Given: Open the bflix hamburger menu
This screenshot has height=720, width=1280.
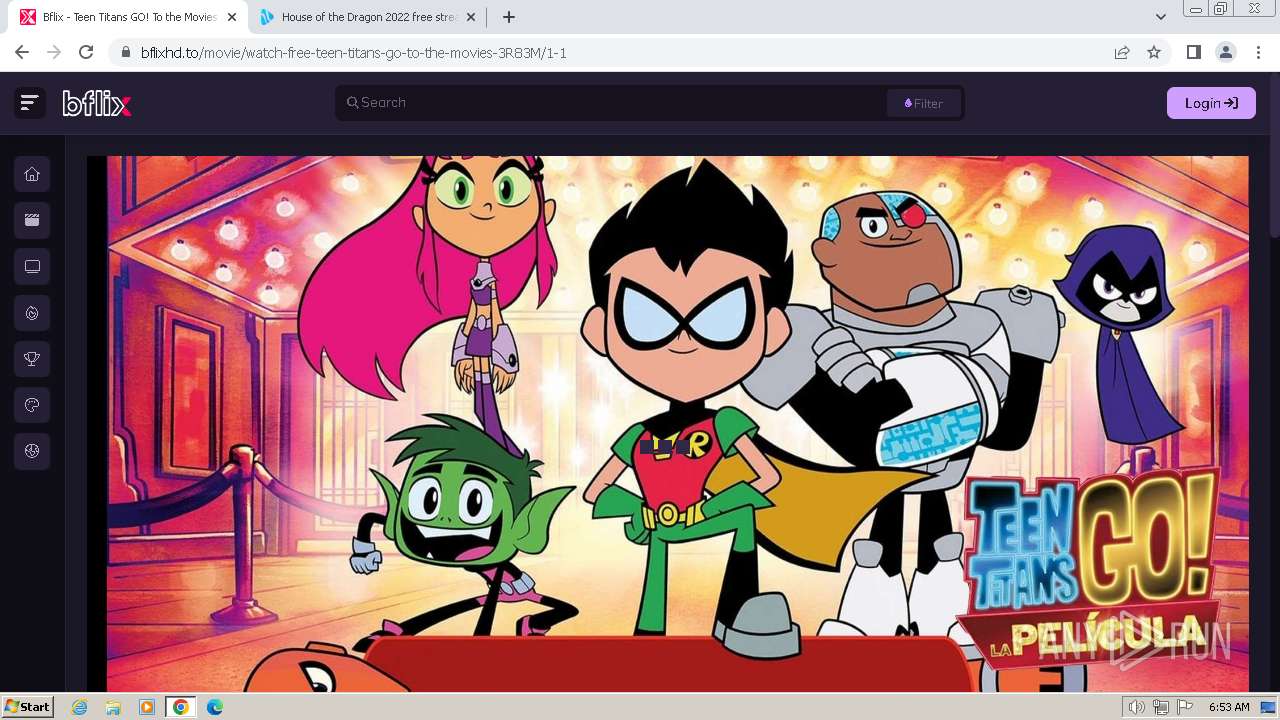Looking at the screenshot, I should (29, 102).
